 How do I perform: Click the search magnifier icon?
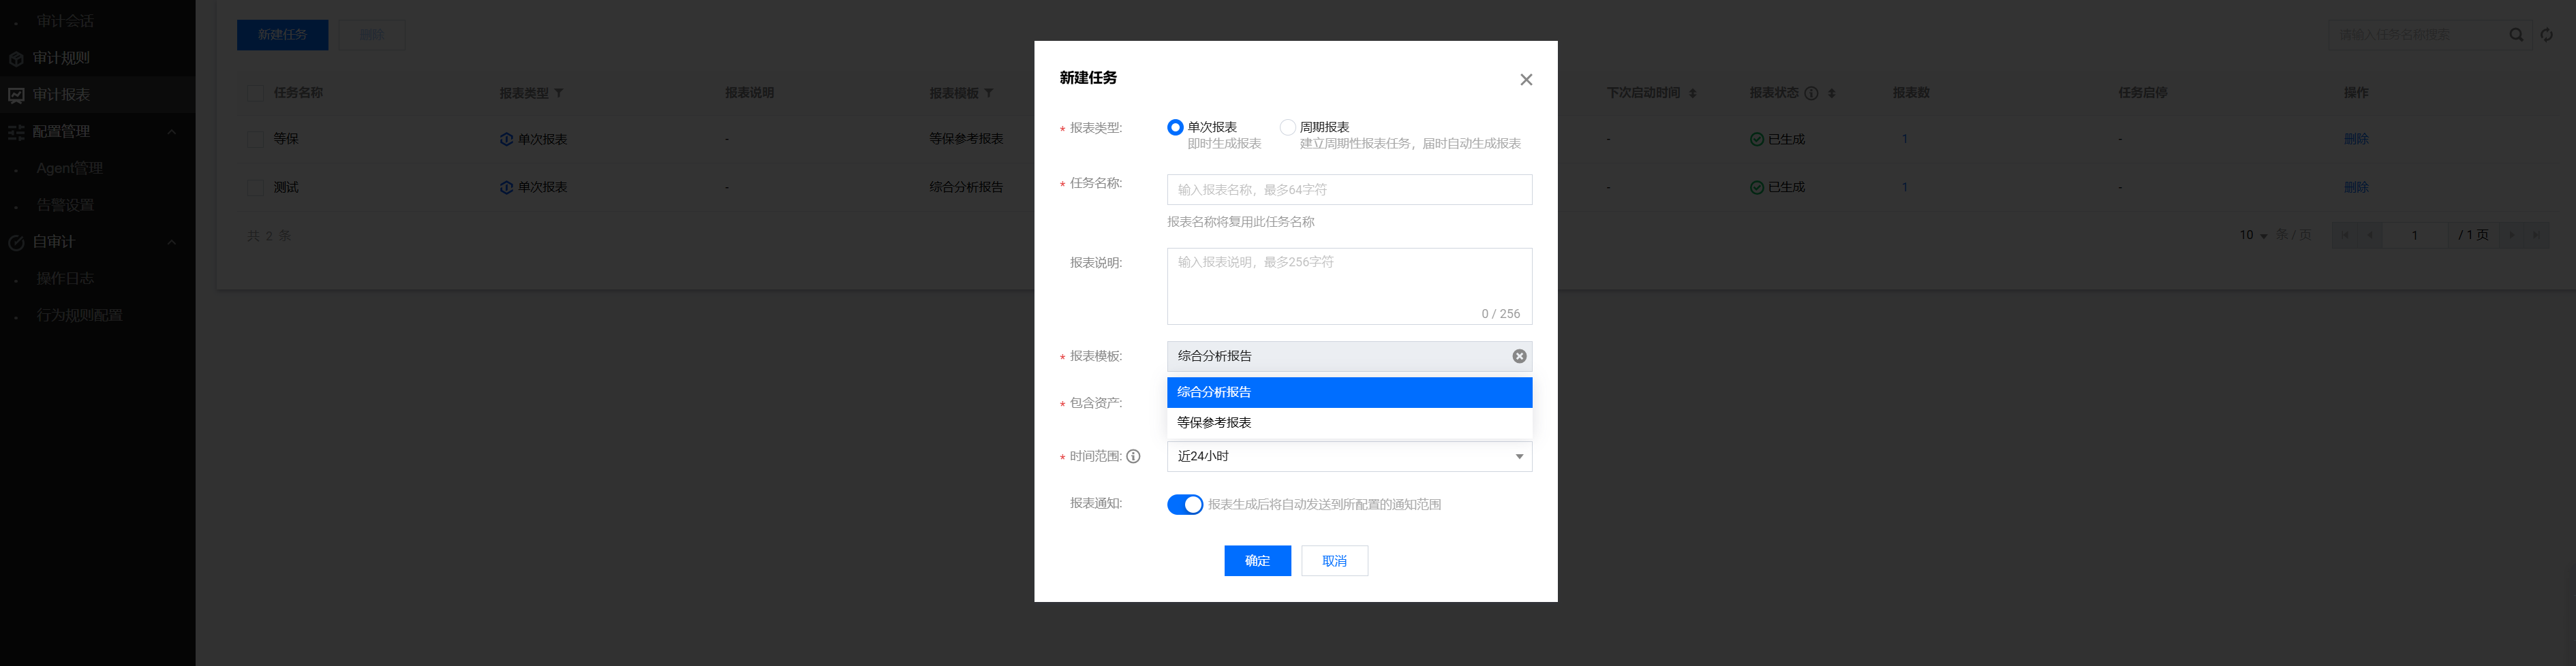(x=2516, y=35)
